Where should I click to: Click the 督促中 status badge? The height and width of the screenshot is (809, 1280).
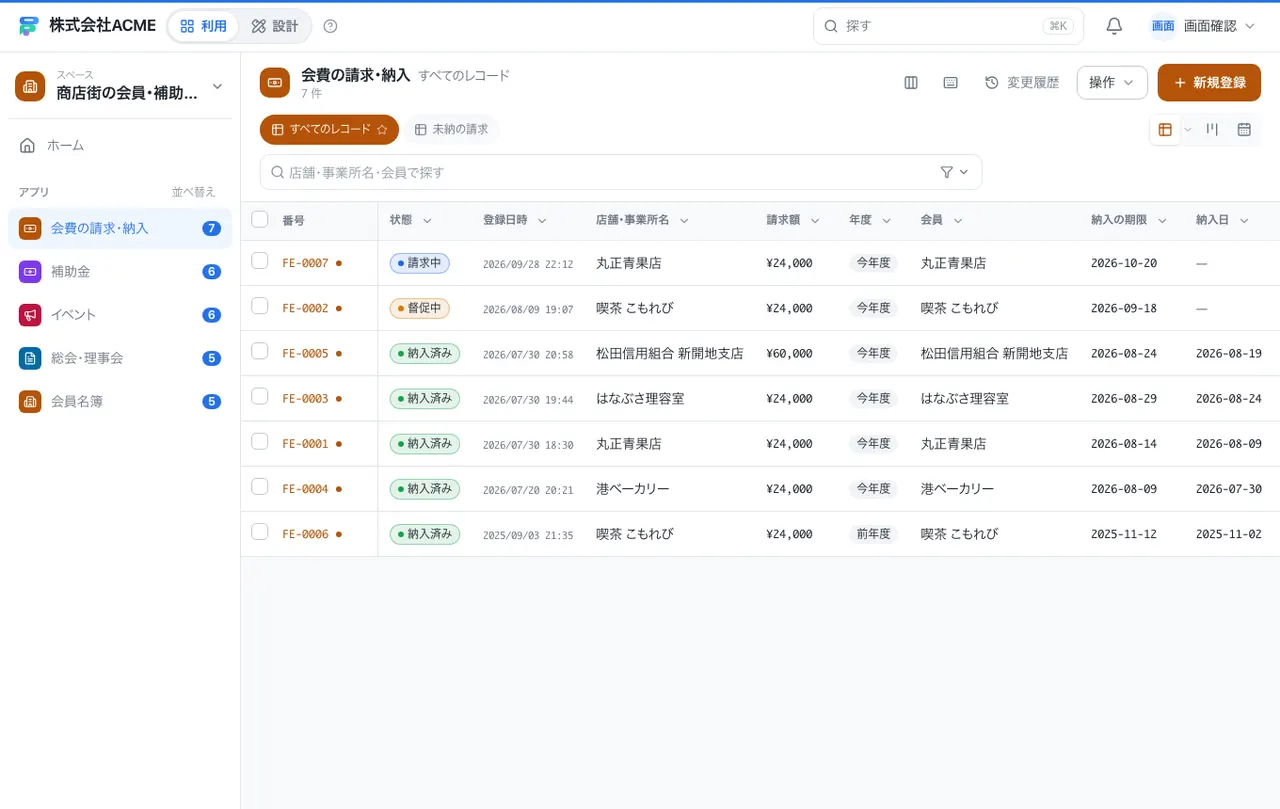point(420,308)
